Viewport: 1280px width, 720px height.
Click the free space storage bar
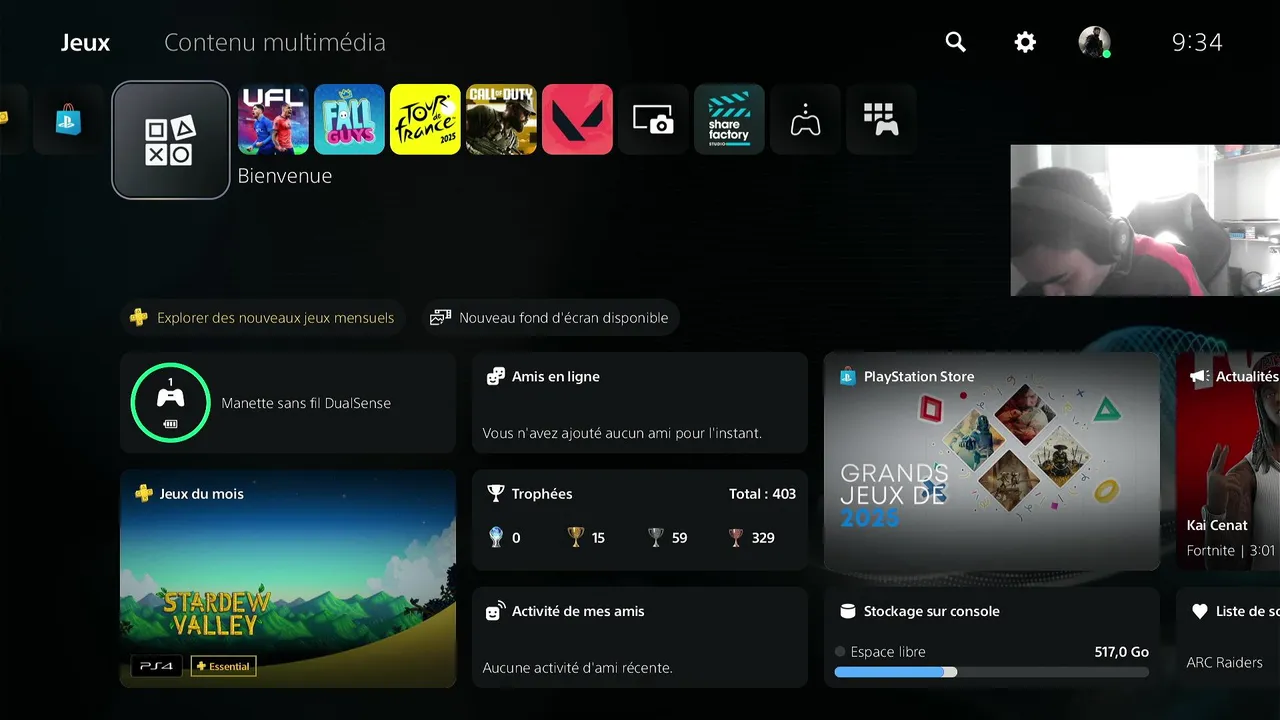pos(992,672)
